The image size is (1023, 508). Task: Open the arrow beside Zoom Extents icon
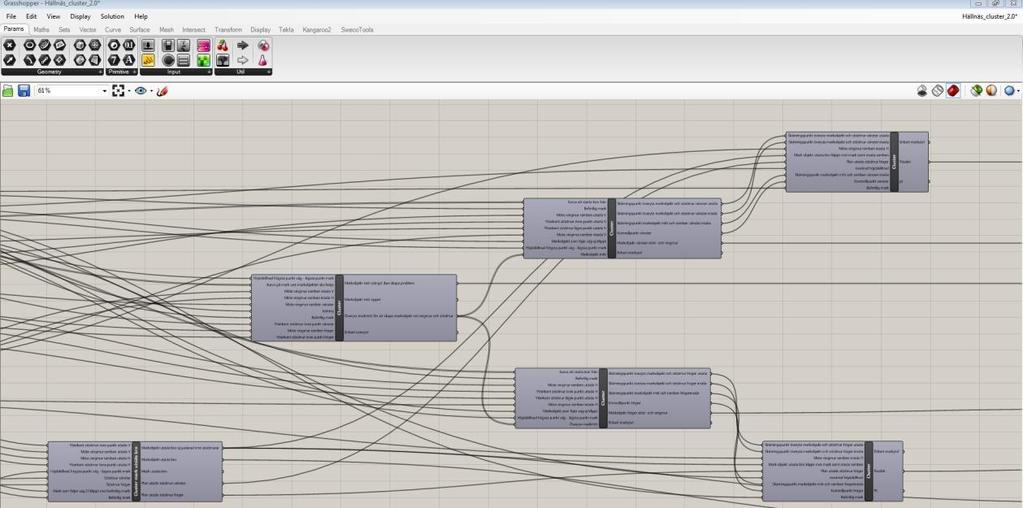(129, 91)
